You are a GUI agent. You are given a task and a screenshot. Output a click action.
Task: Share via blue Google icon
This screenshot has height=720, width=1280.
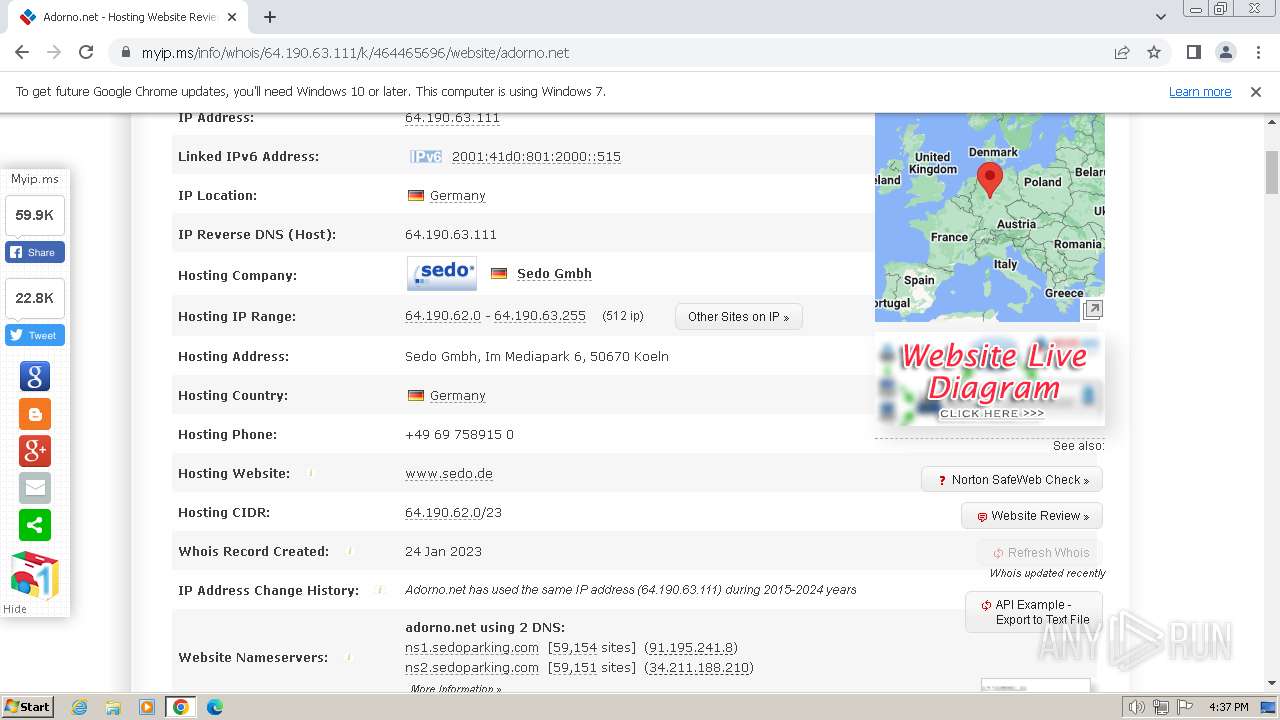(35, 376)
